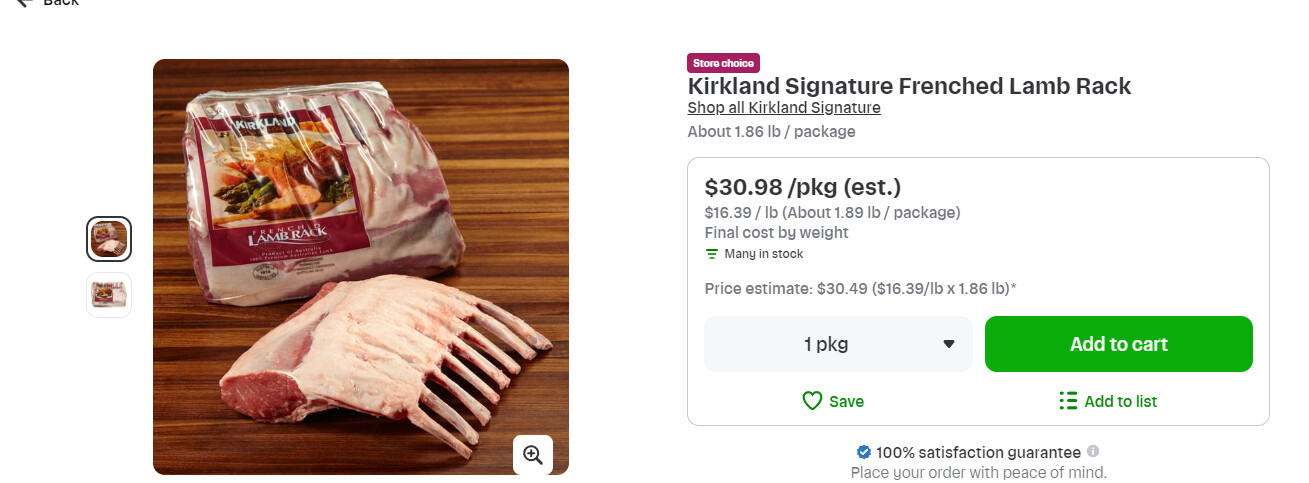Open the 1 pkg quantity dropdown
1309x483 pixels.
point(838,344)
